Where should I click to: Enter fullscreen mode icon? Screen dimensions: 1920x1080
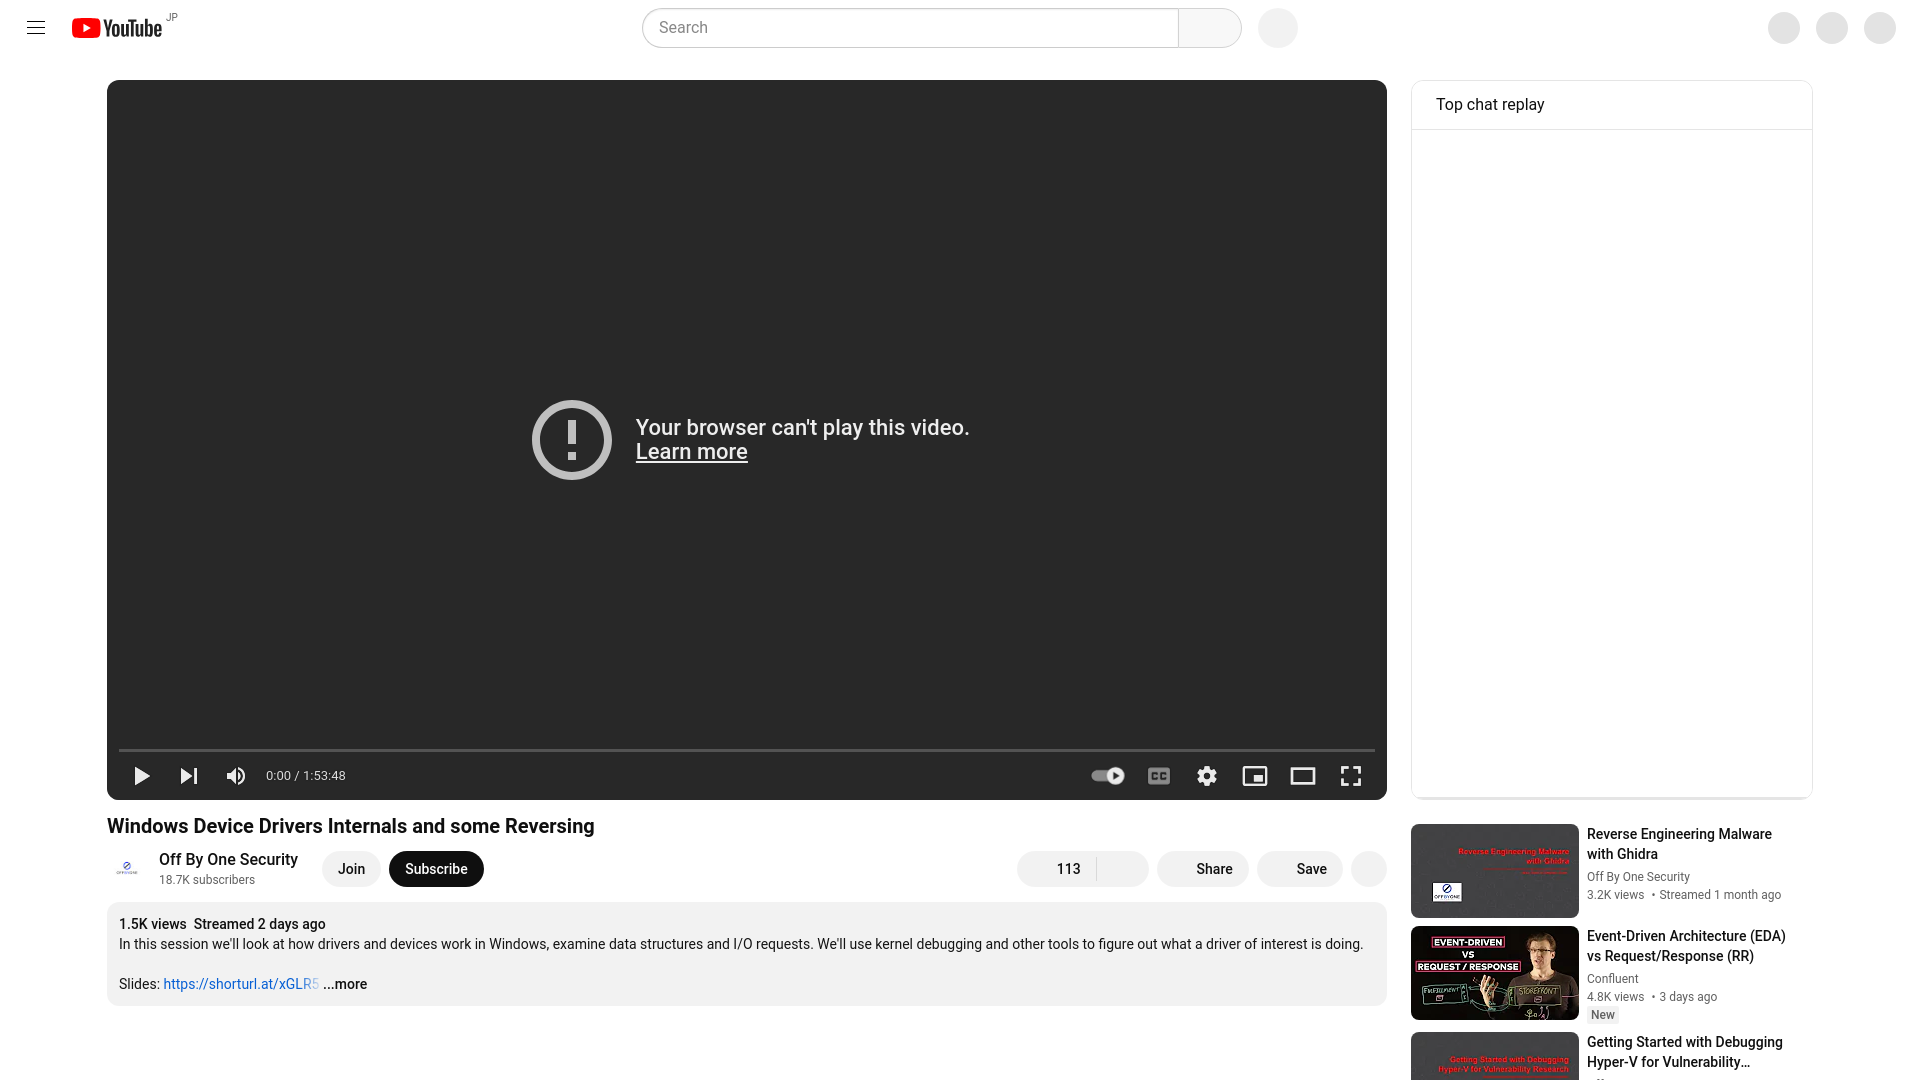coord(1352,775)
